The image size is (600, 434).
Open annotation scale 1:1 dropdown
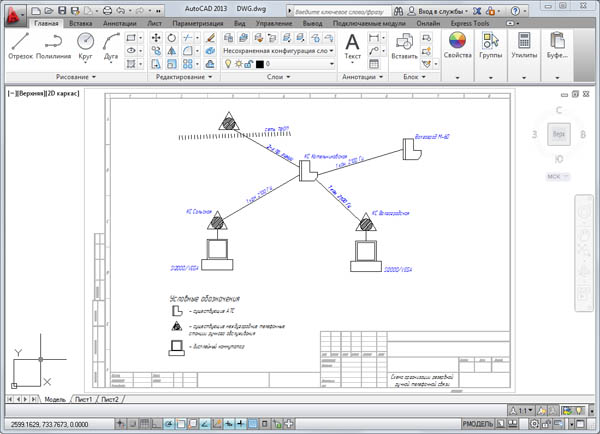(522, 411)
